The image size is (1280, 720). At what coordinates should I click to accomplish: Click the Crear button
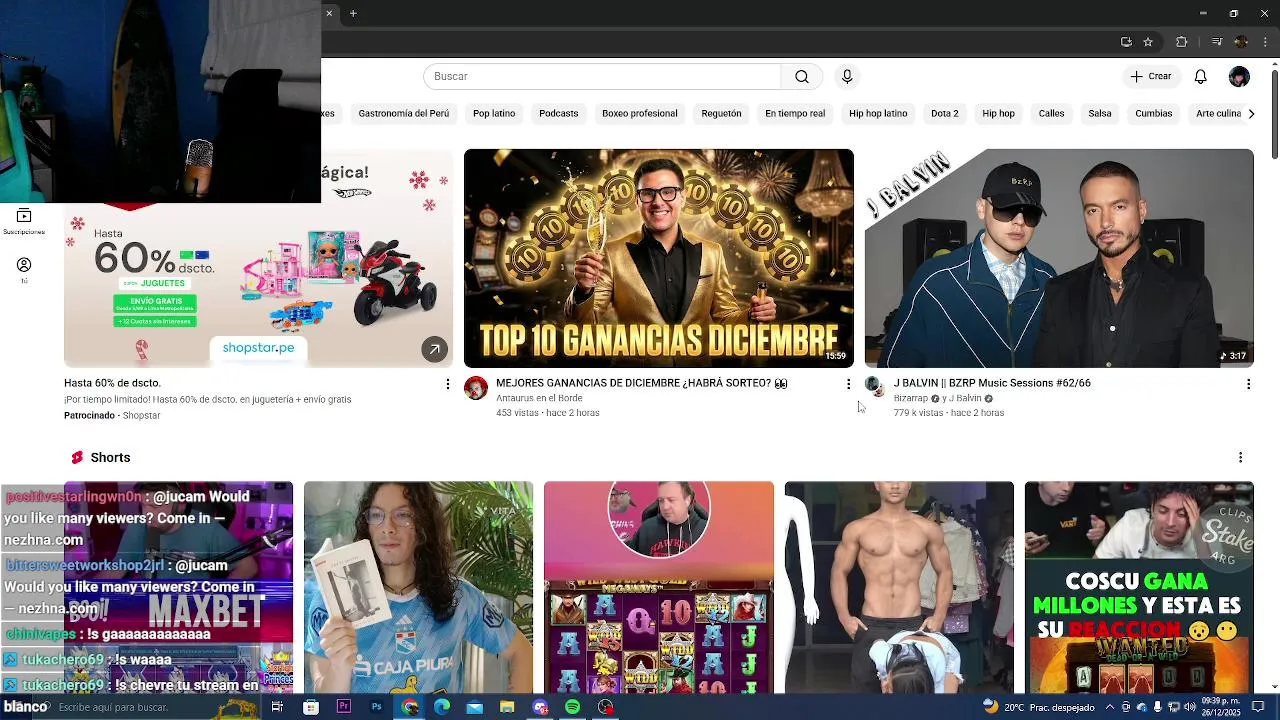click(1151, 77)
